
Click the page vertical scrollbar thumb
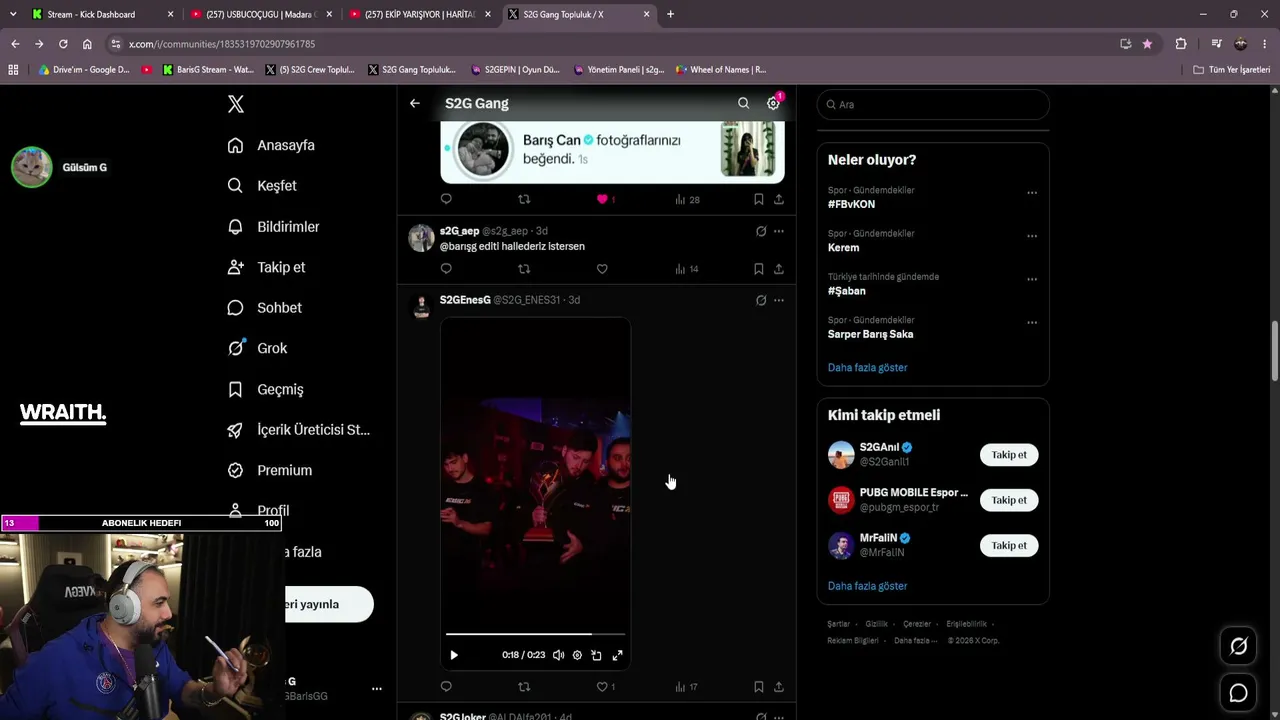click(1275, 350)
